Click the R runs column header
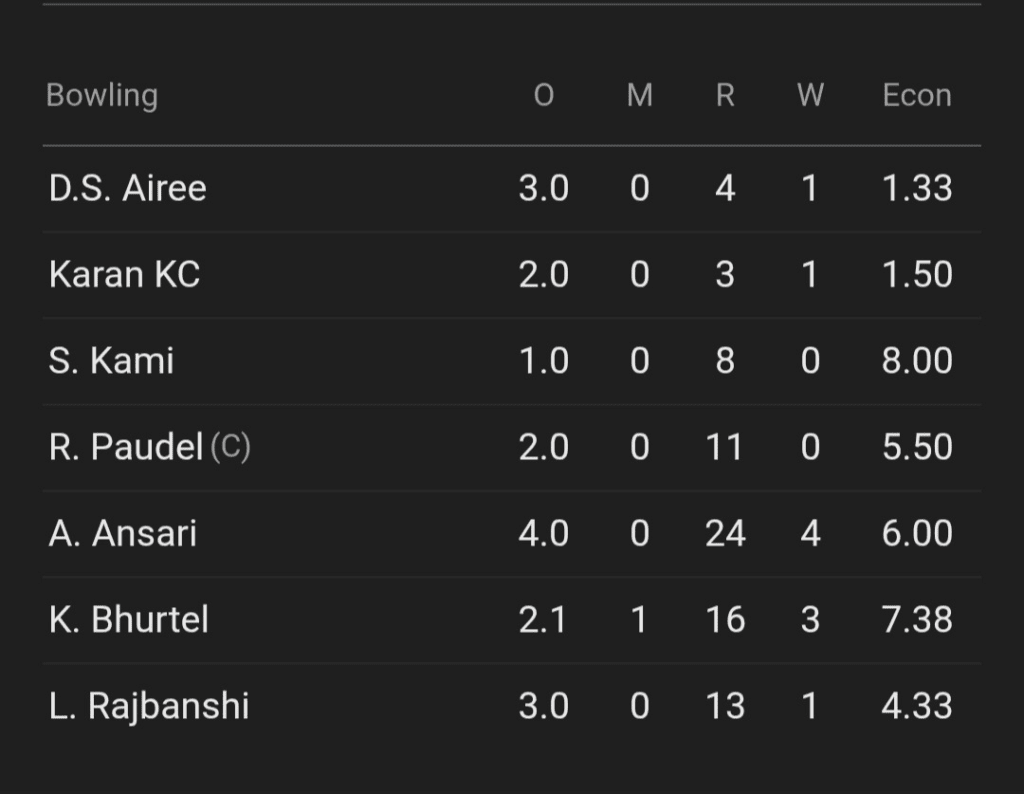 [x=725, y=95]
